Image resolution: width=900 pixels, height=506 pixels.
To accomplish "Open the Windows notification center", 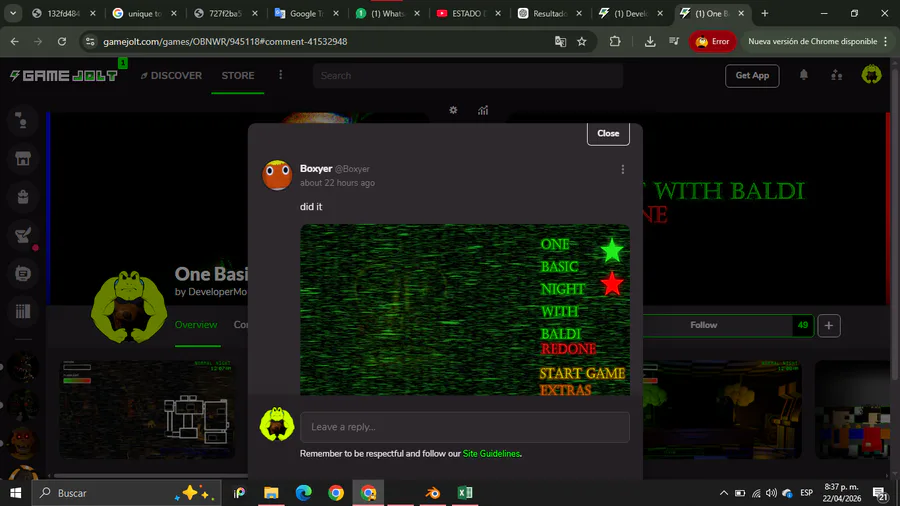I will [879, 493].
